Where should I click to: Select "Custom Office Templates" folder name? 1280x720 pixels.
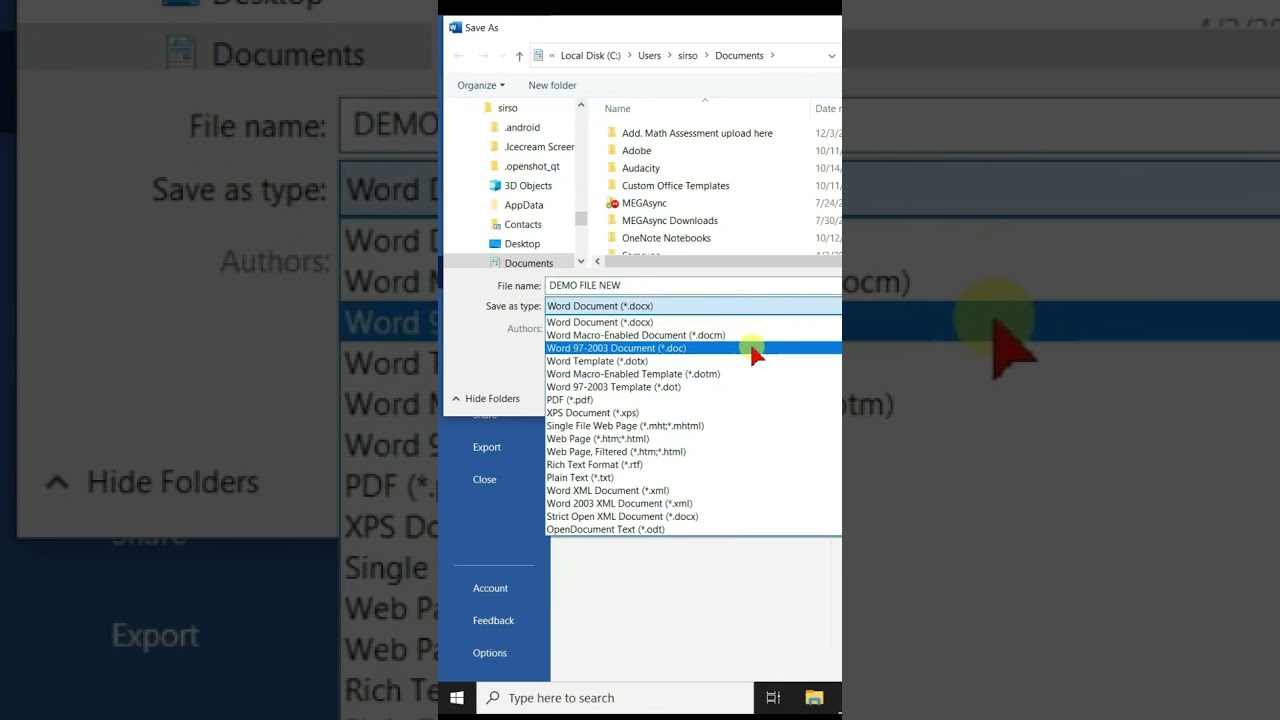point(676,186)
